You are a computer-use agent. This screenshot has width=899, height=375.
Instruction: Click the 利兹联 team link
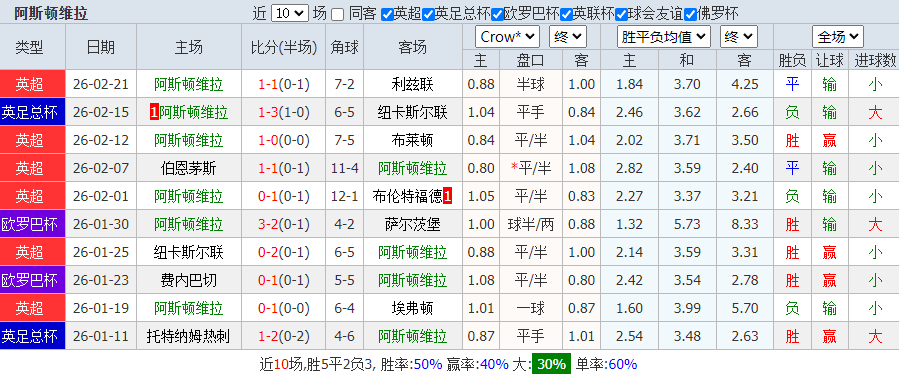[x=413, y=84]
